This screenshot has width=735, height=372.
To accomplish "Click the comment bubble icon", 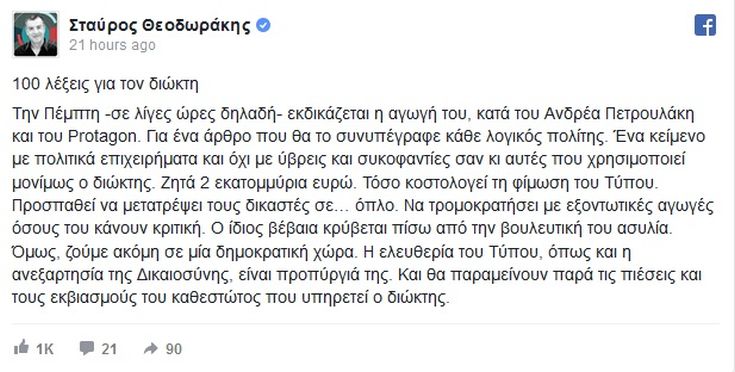I will 87,348.
